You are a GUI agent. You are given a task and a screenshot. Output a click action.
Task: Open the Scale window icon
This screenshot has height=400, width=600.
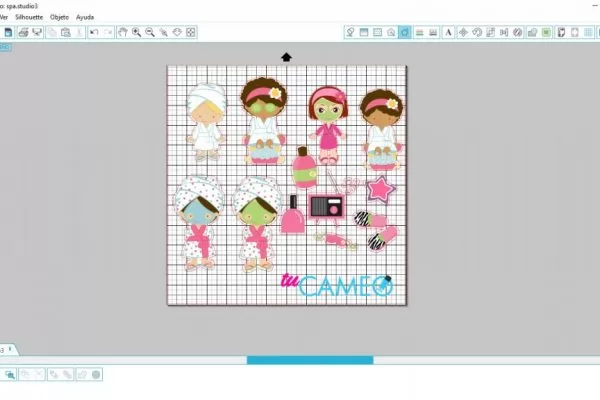pos(490,33)
